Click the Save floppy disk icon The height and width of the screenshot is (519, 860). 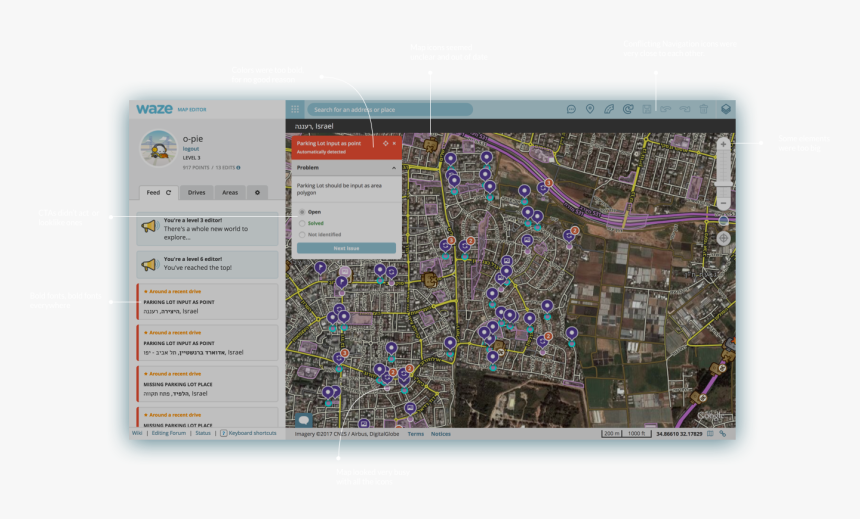[x=647, y=109]
